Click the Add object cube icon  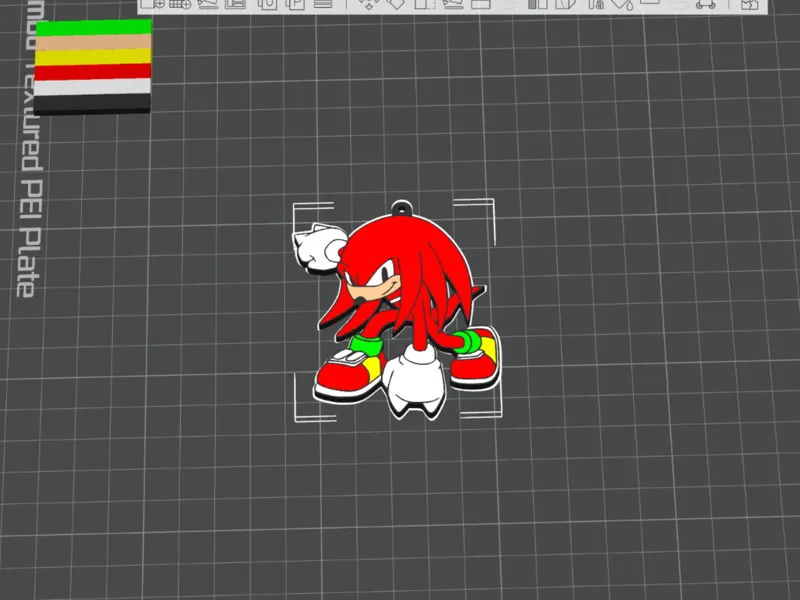tap(152, 4)
